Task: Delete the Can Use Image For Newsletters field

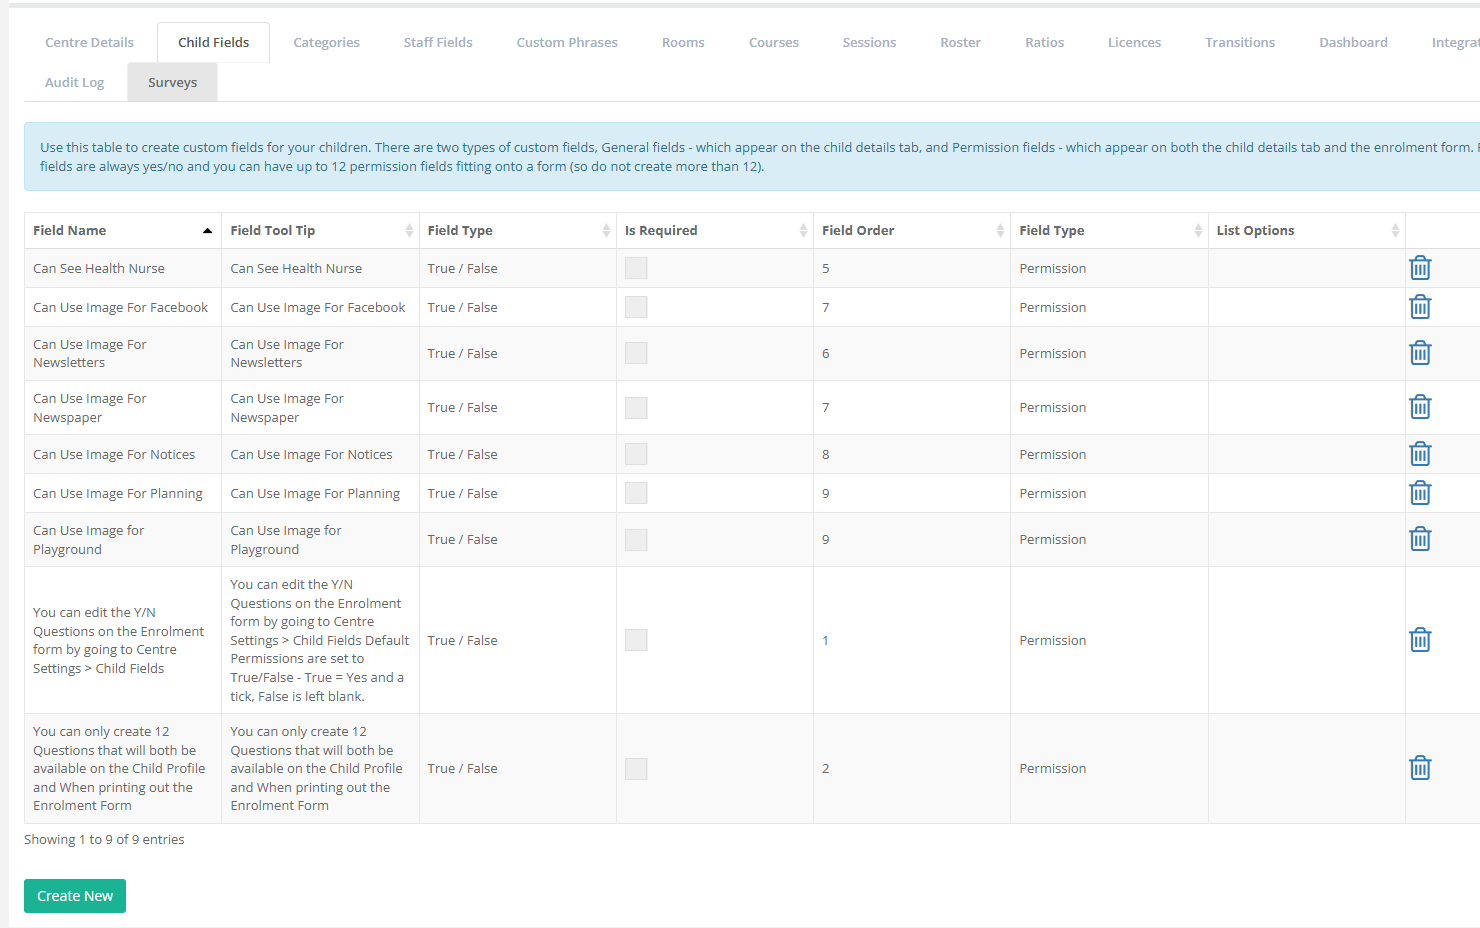Action: point(1420,353)
